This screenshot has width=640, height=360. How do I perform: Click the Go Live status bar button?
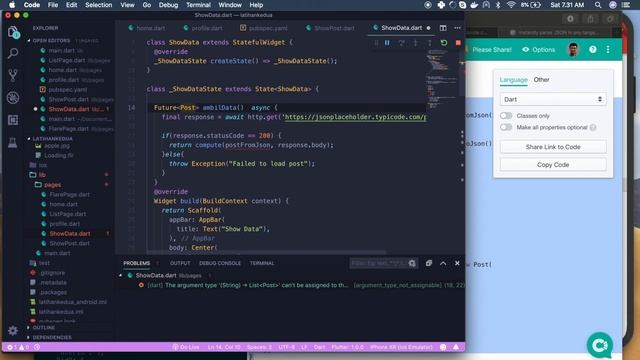tap(186, 347)
